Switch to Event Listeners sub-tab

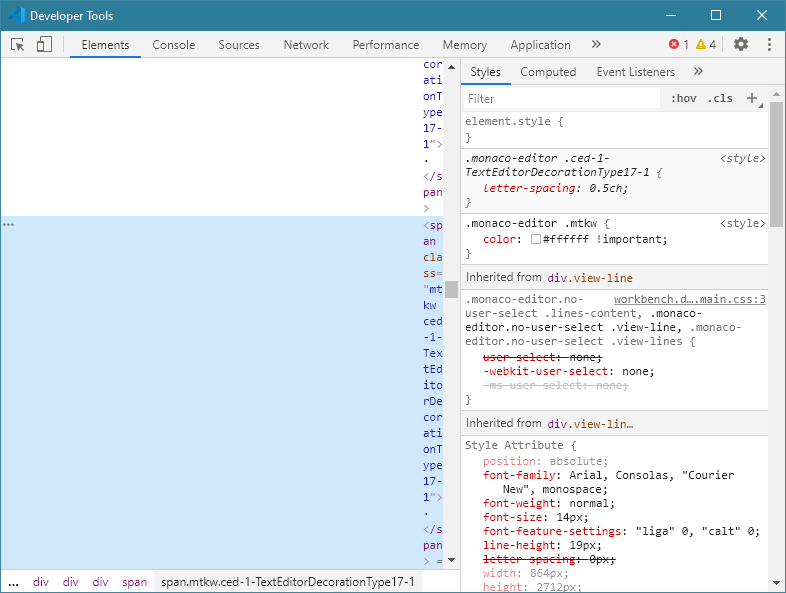pos(635,72)
